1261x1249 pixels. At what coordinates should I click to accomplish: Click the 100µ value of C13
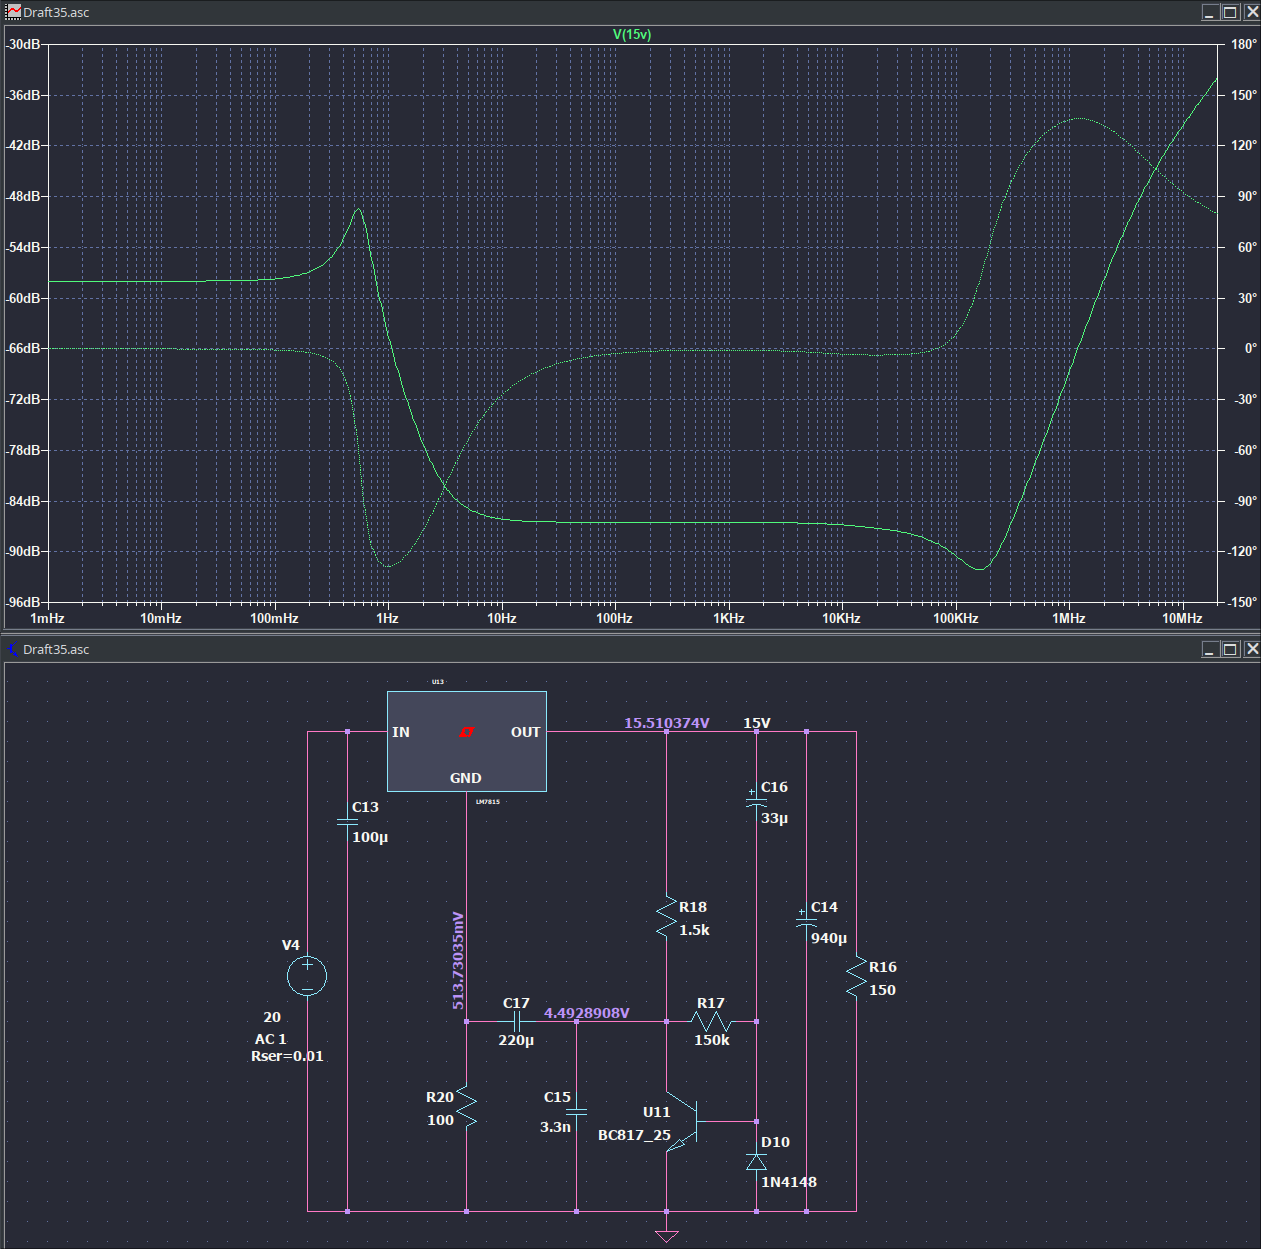(370, 837)
